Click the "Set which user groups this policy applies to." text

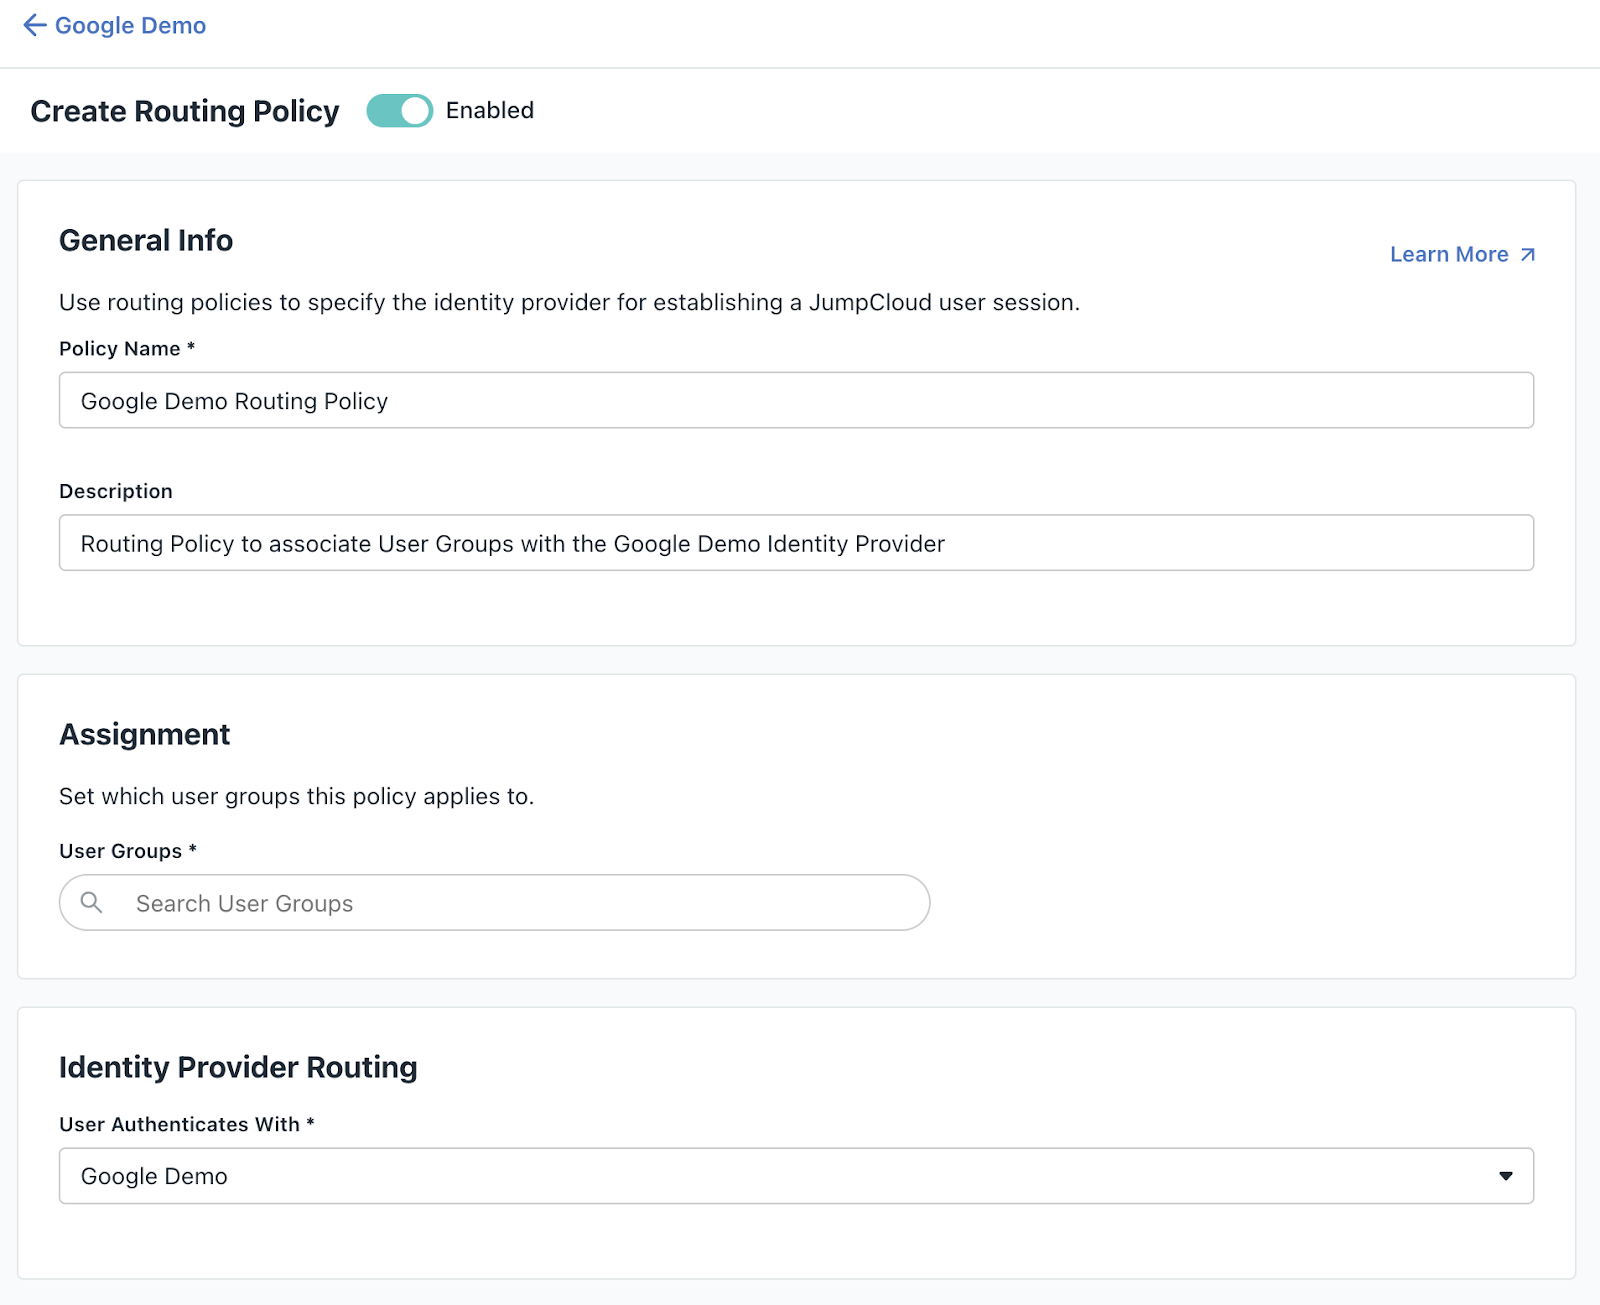coord(297,797)
